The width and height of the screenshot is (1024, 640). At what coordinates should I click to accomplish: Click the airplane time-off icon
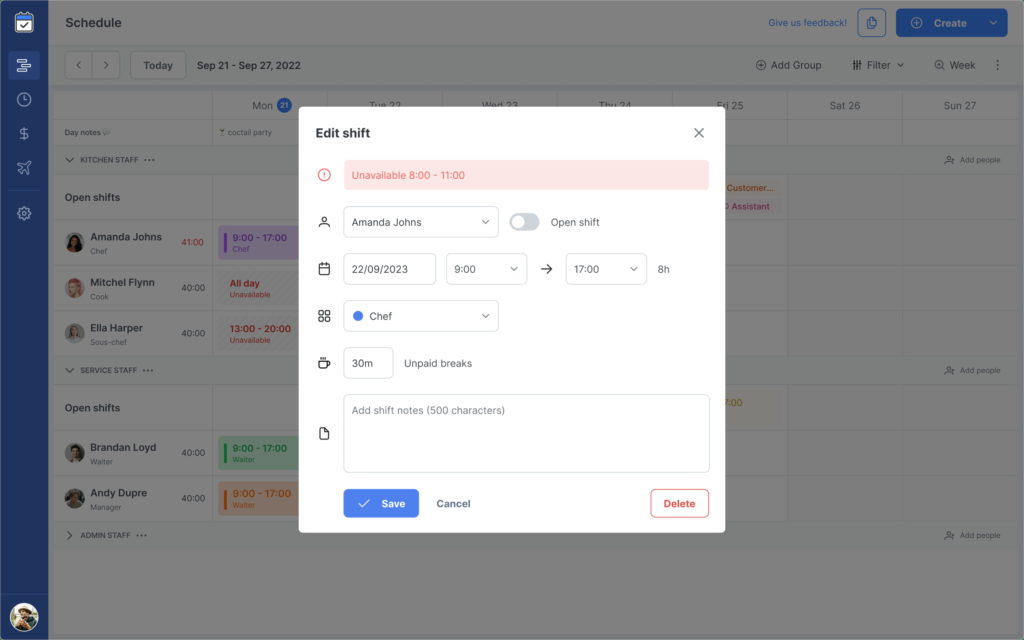click(x=24, y=168)
